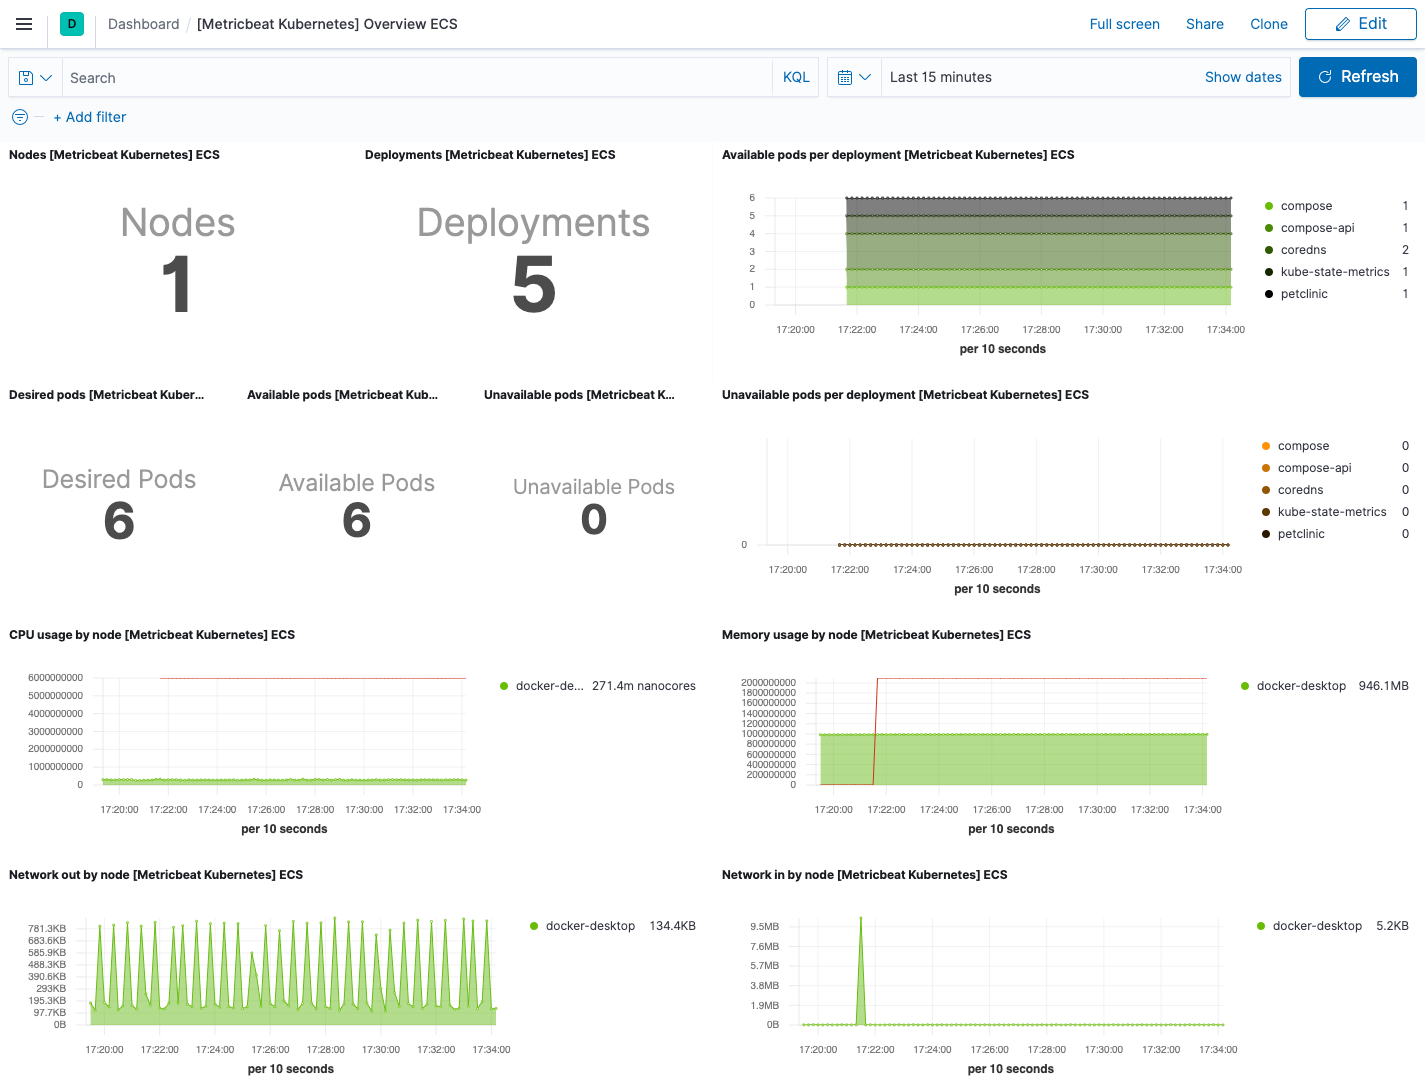Toggle docker-desktop in CPU usage legend
Viewport: 1425px width, 1091px height.
548,686
